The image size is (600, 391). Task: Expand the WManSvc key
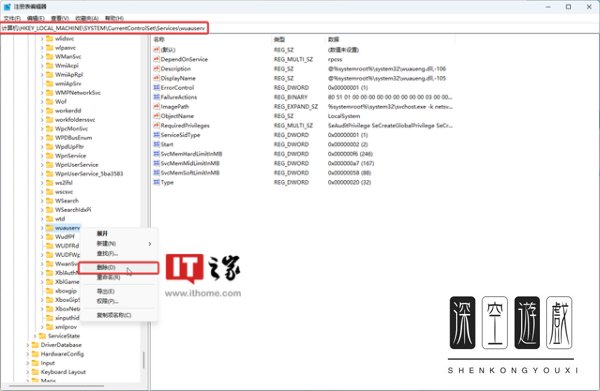[42, 57]
